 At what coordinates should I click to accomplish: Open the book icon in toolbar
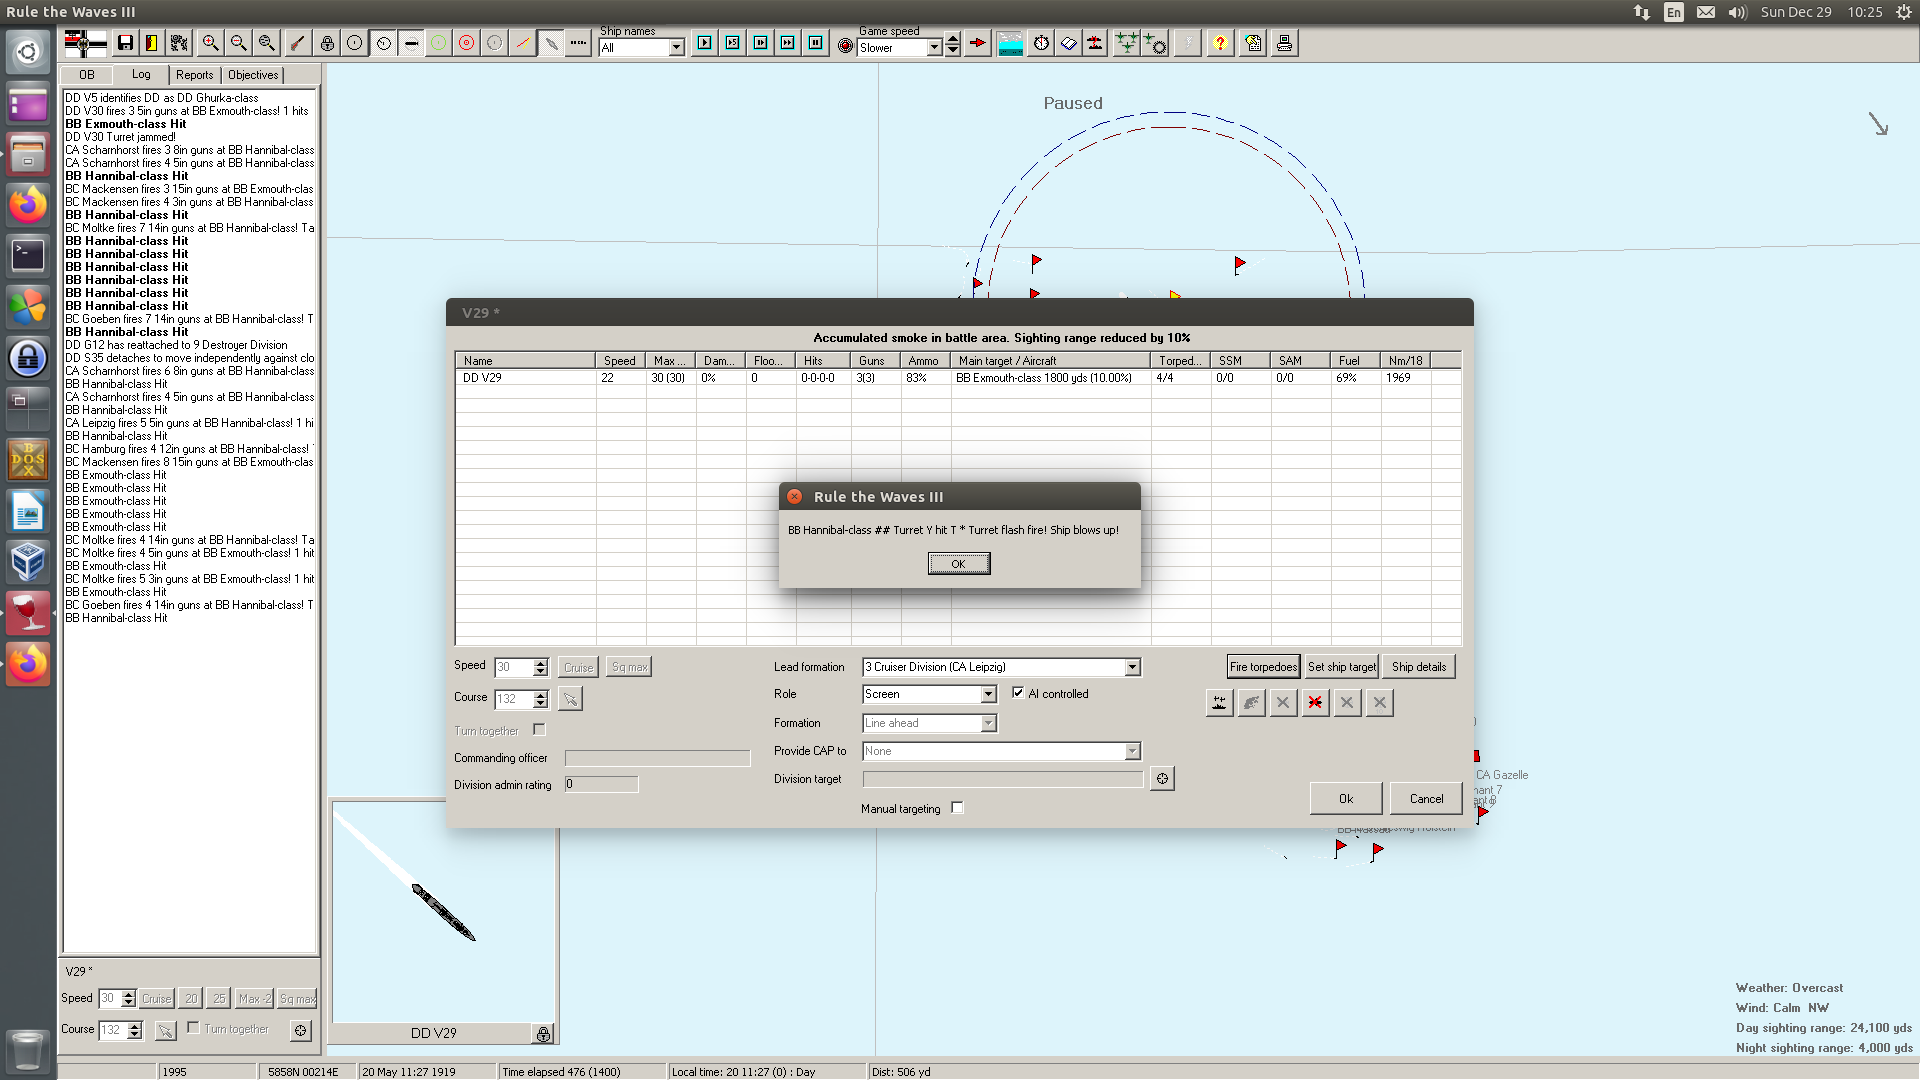click(1068, 43)
